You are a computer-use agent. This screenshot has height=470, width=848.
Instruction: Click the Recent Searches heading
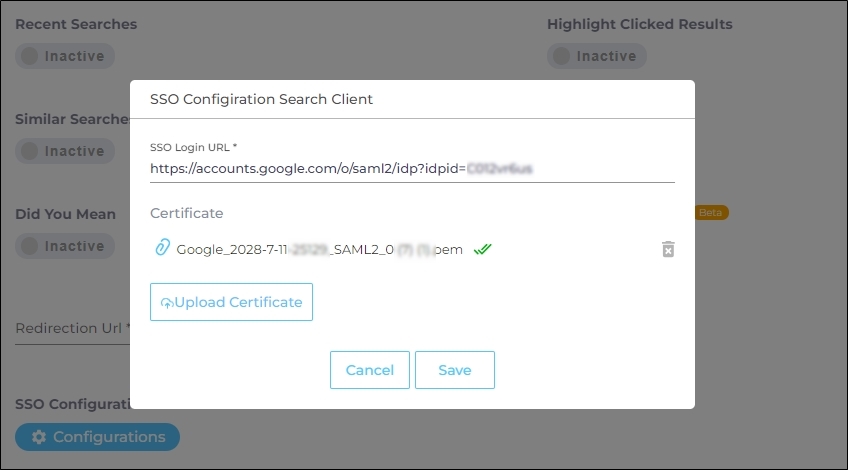tap(76, 24)
